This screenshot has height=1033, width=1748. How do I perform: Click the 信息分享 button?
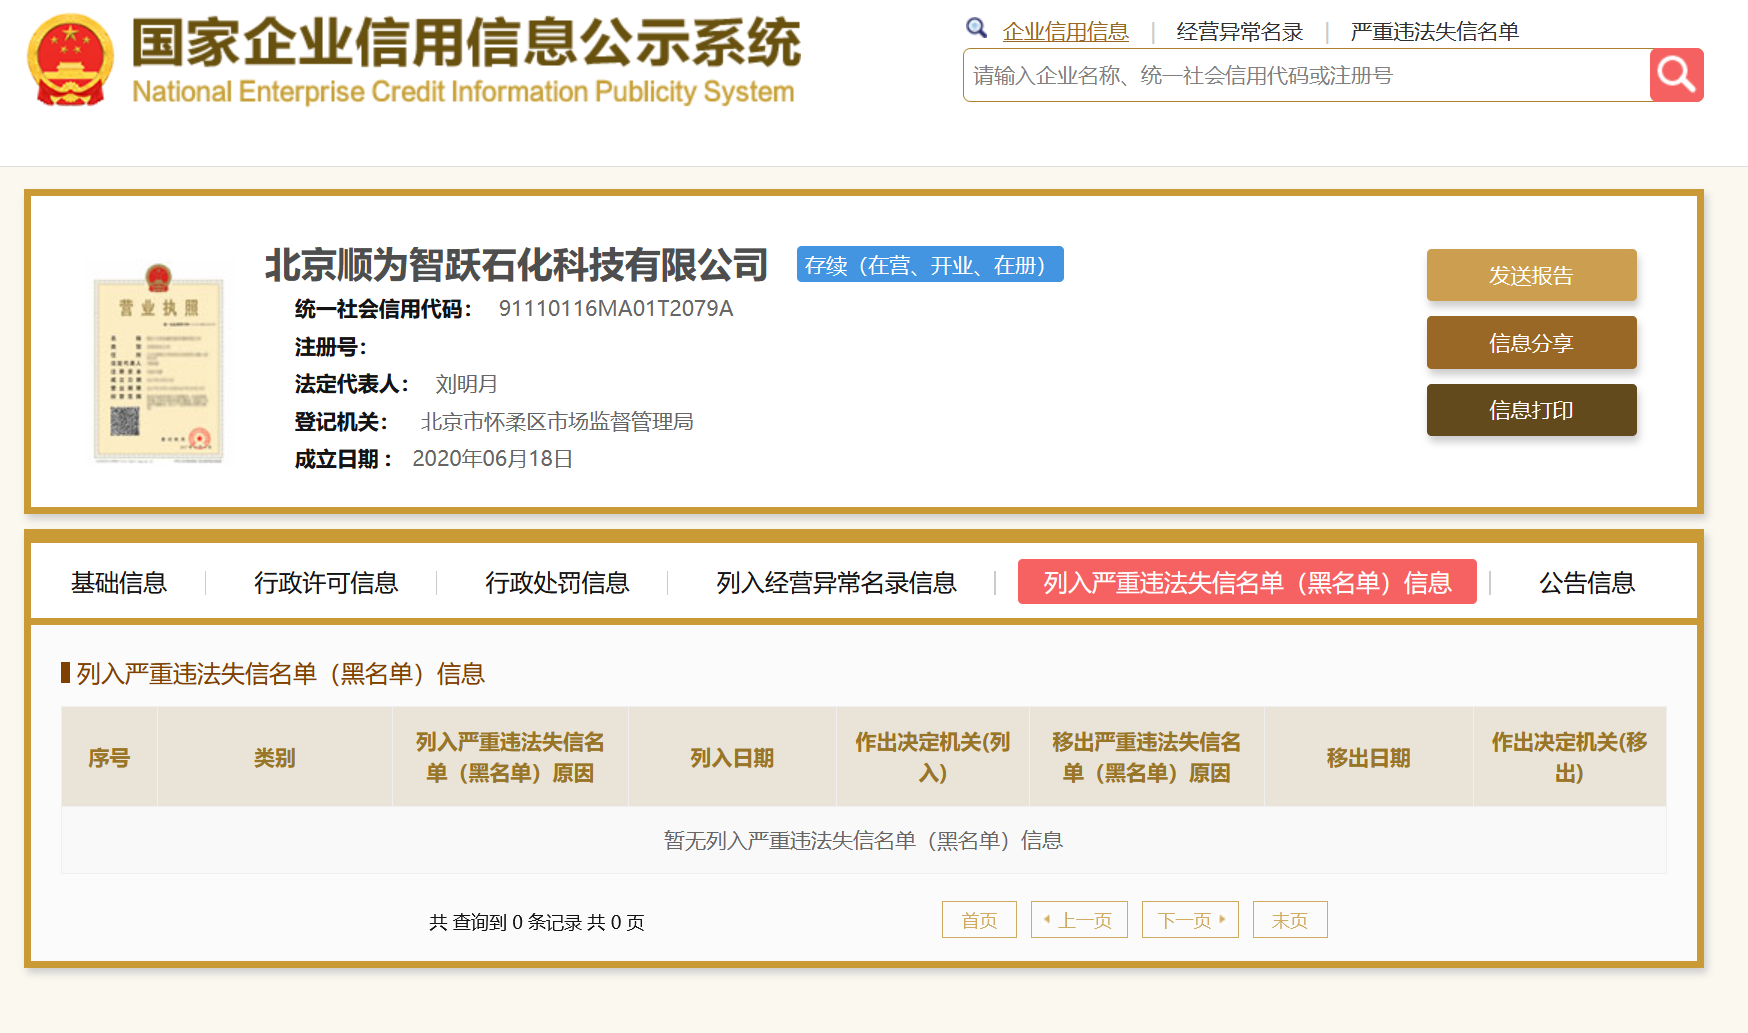point(1531,343)
